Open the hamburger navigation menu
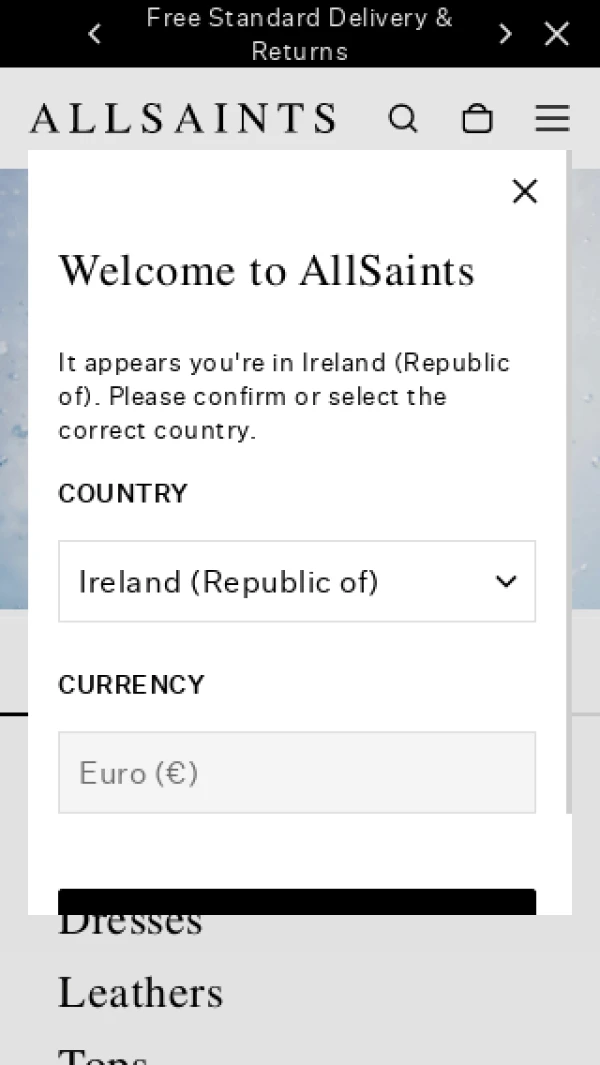The width and height of the screenshot is (600, 1065). click(x=552, y=118)
